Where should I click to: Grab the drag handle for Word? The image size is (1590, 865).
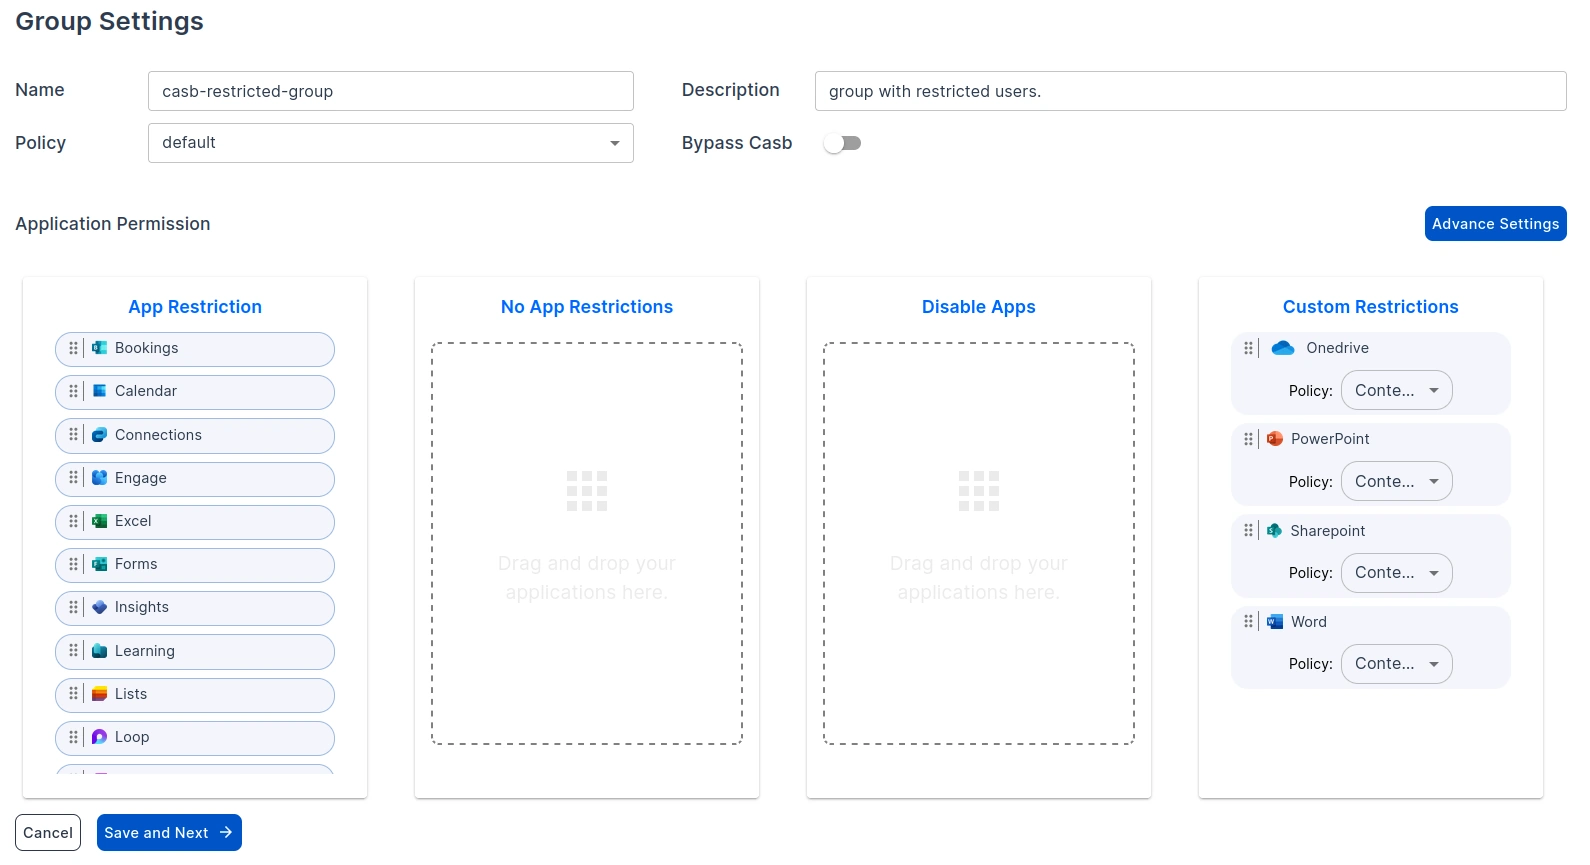coord(1248,622)
